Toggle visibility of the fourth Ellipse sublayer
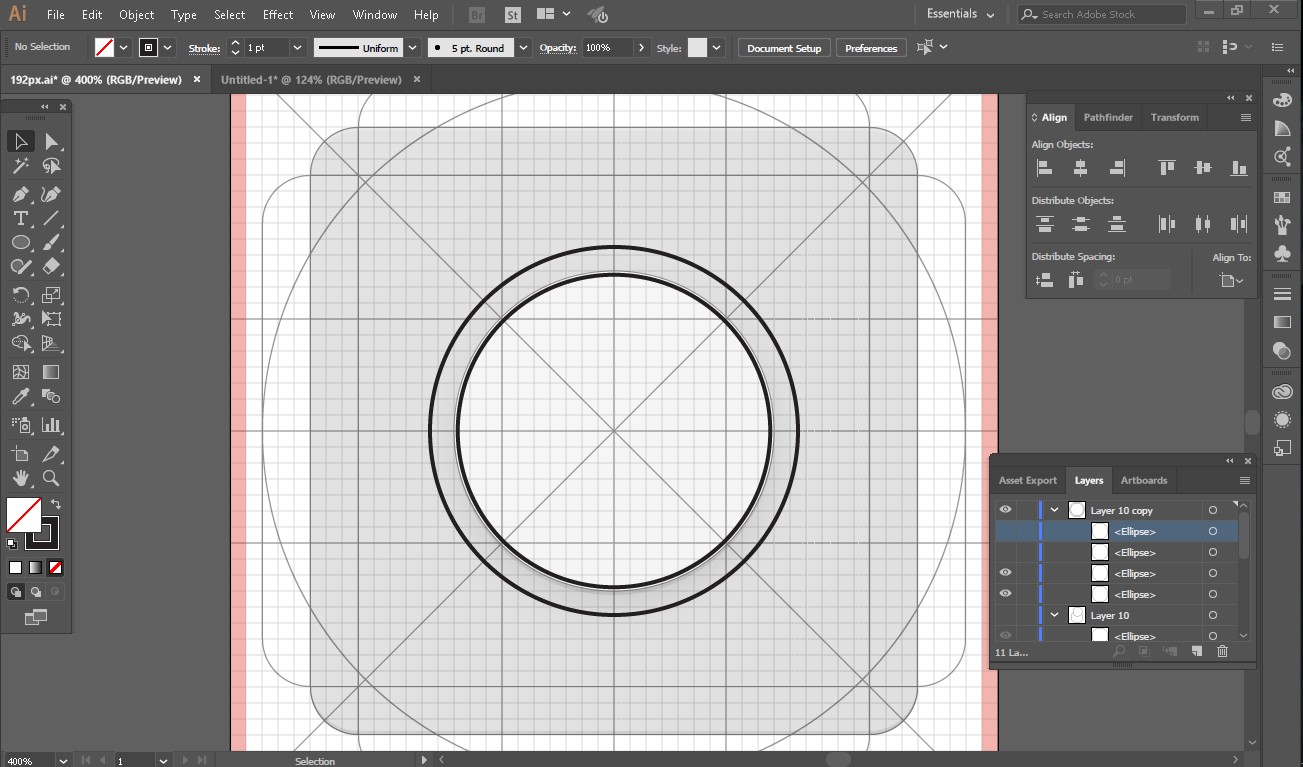Image resolution: width=1303 pixels, height=767 pixels. point(1005,594)
